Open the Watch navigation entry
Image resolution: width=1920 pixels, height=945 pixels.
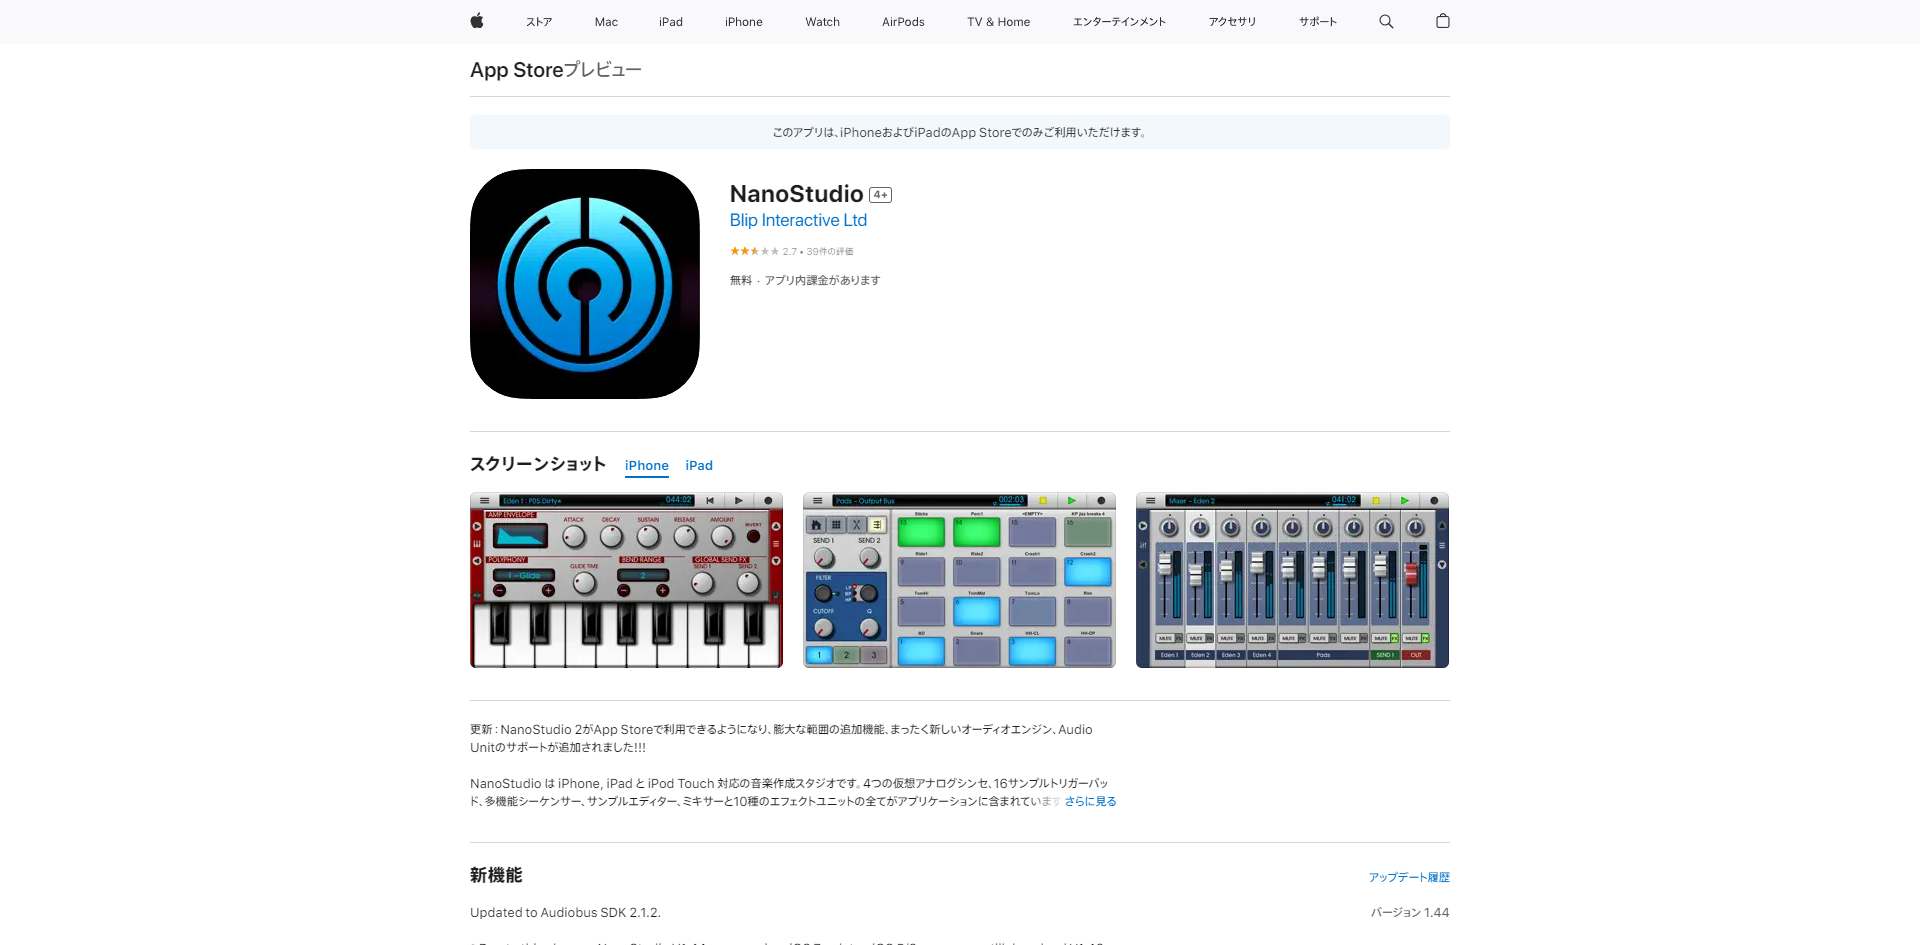click(x=822, y=21)
